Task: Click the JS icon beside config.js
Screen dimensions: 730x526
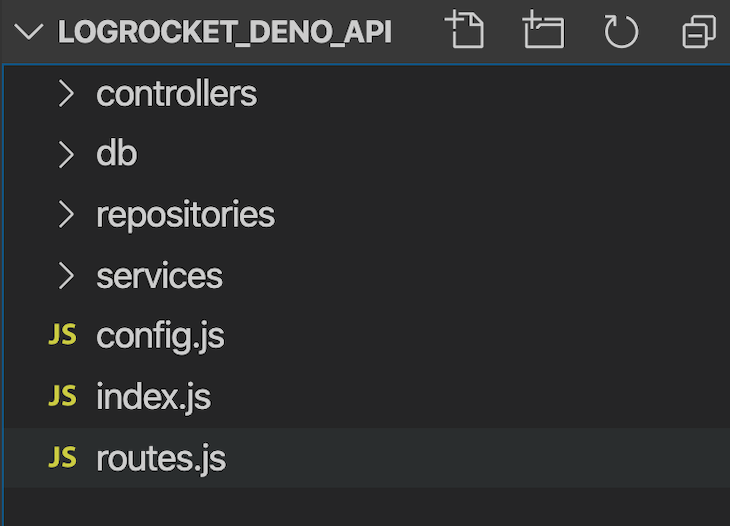Action: tap(62, 335)
